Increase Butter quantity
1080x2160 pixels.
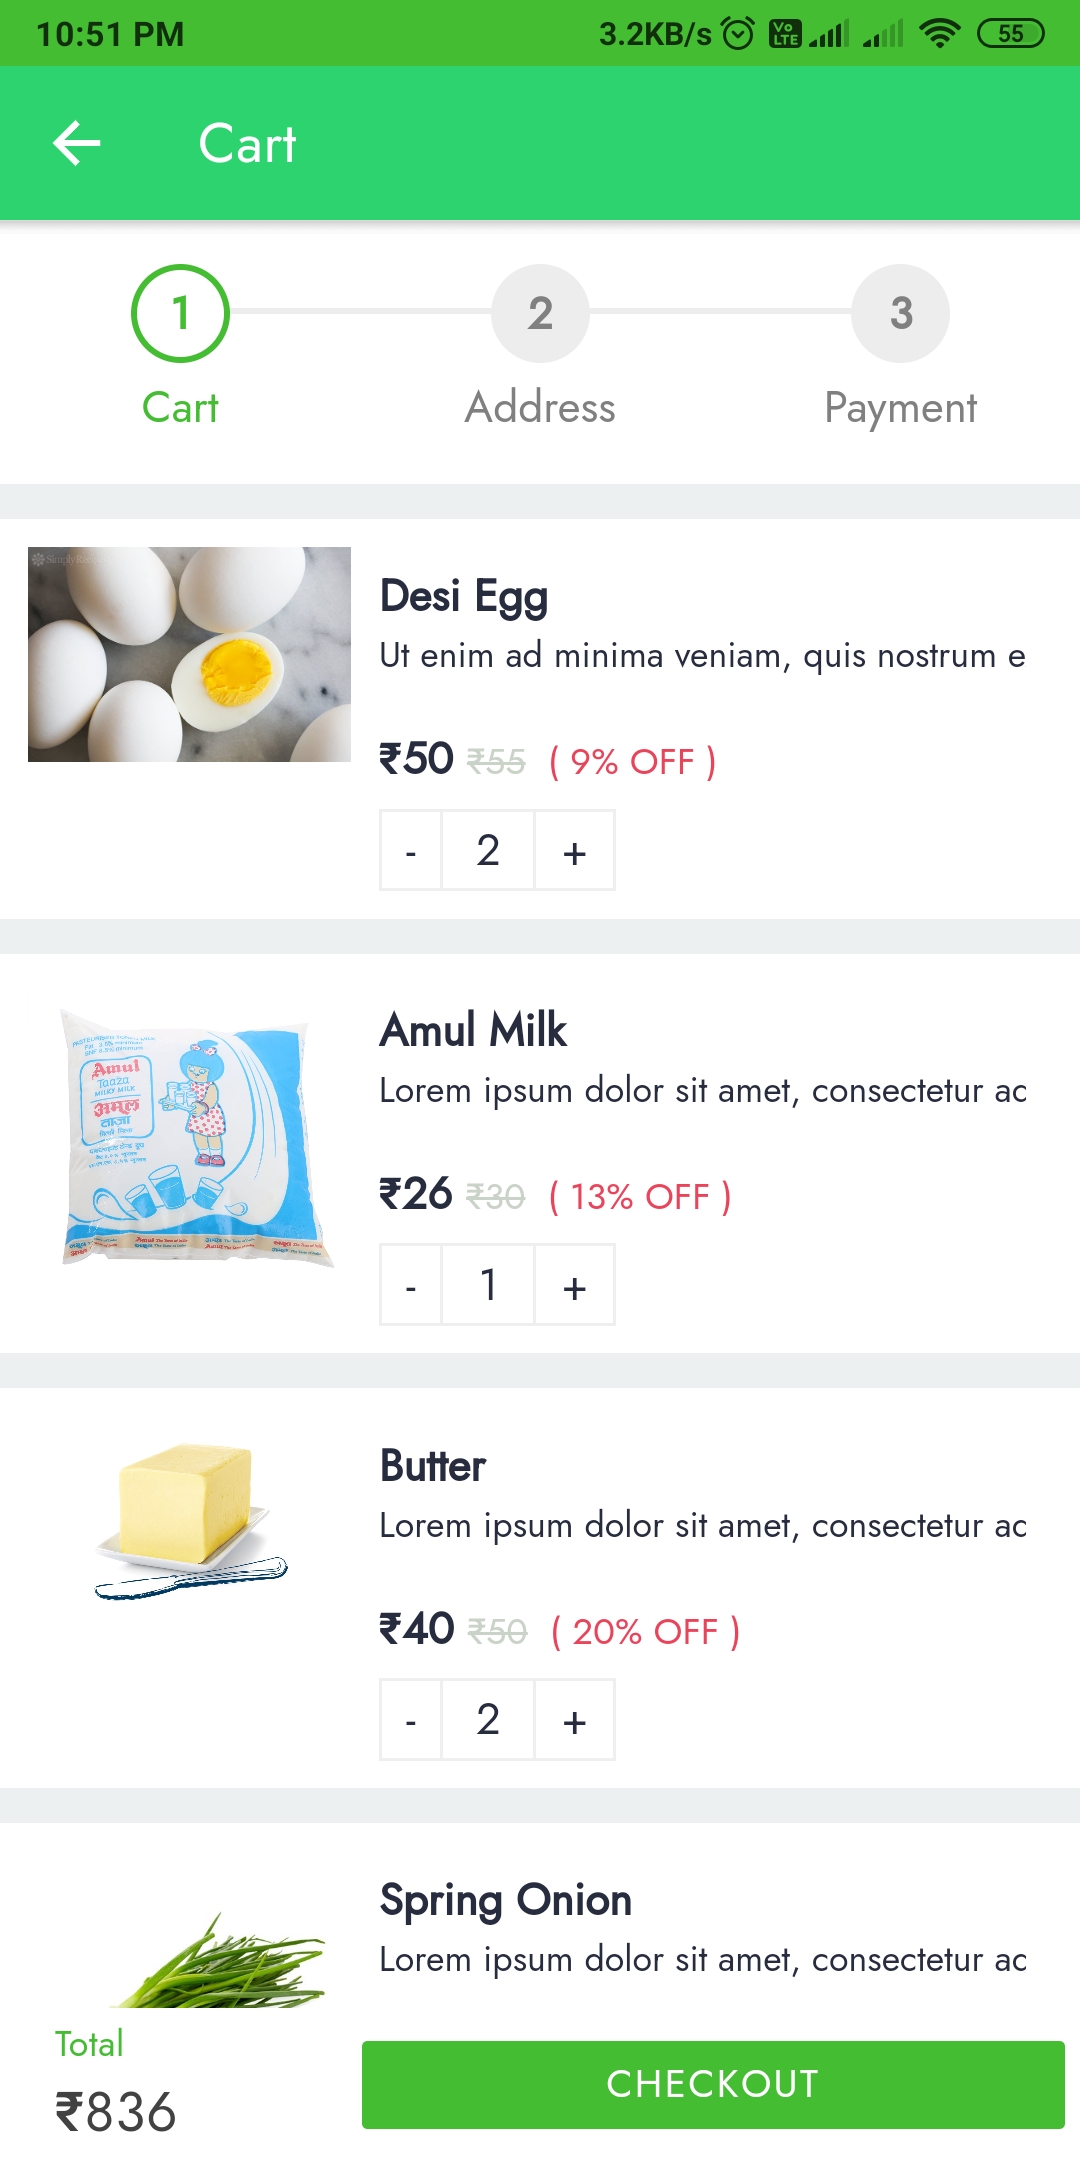[574, 1720]
